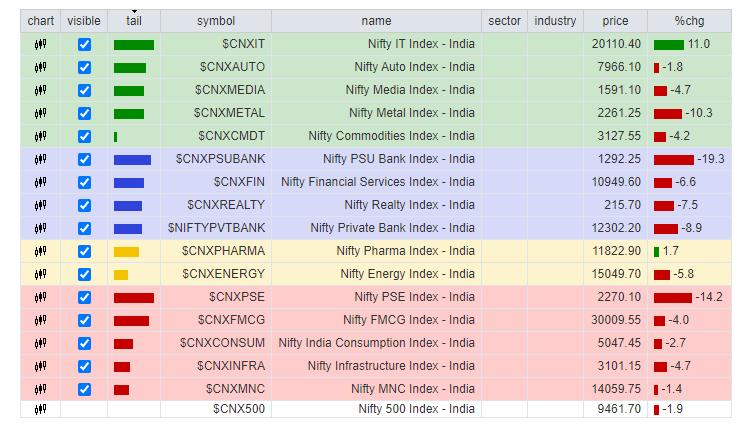Open chart icon for $CNXMNC row
The width and height of the screenshot is (745, 431).
coord(40,390)
